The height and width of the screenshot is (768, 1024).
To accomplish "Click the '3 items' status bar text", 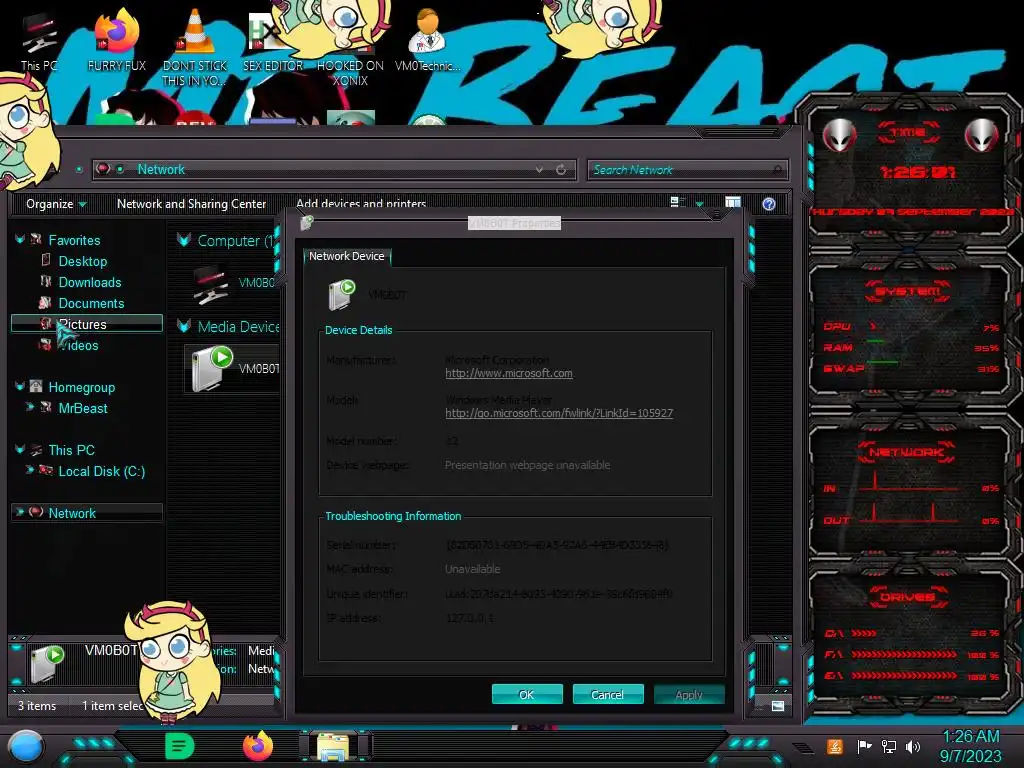I will click(37, 705).
